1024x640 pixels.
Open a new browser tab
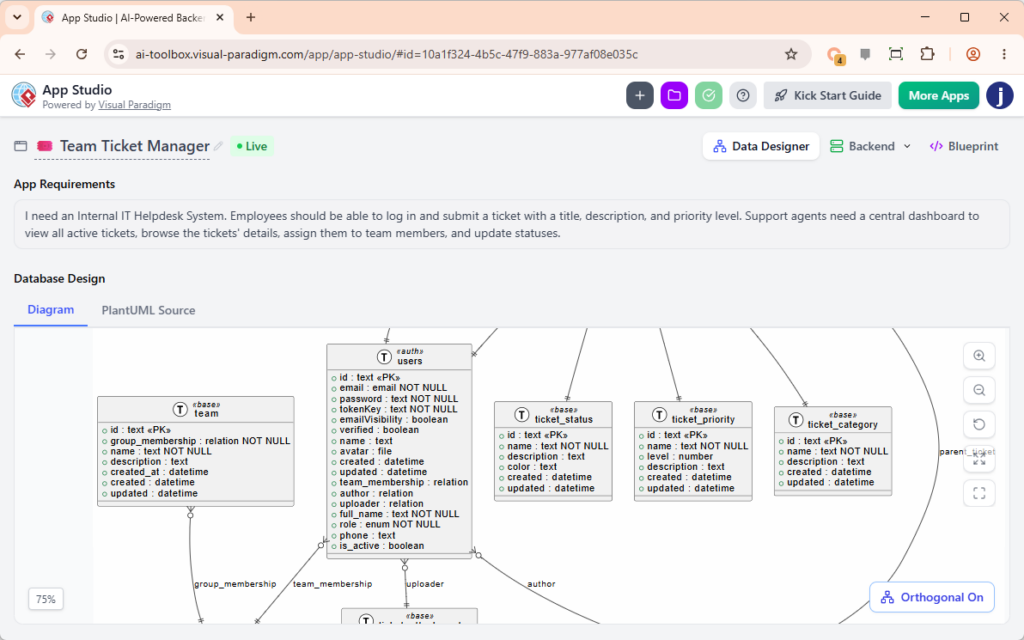click(x=251, y=18)
